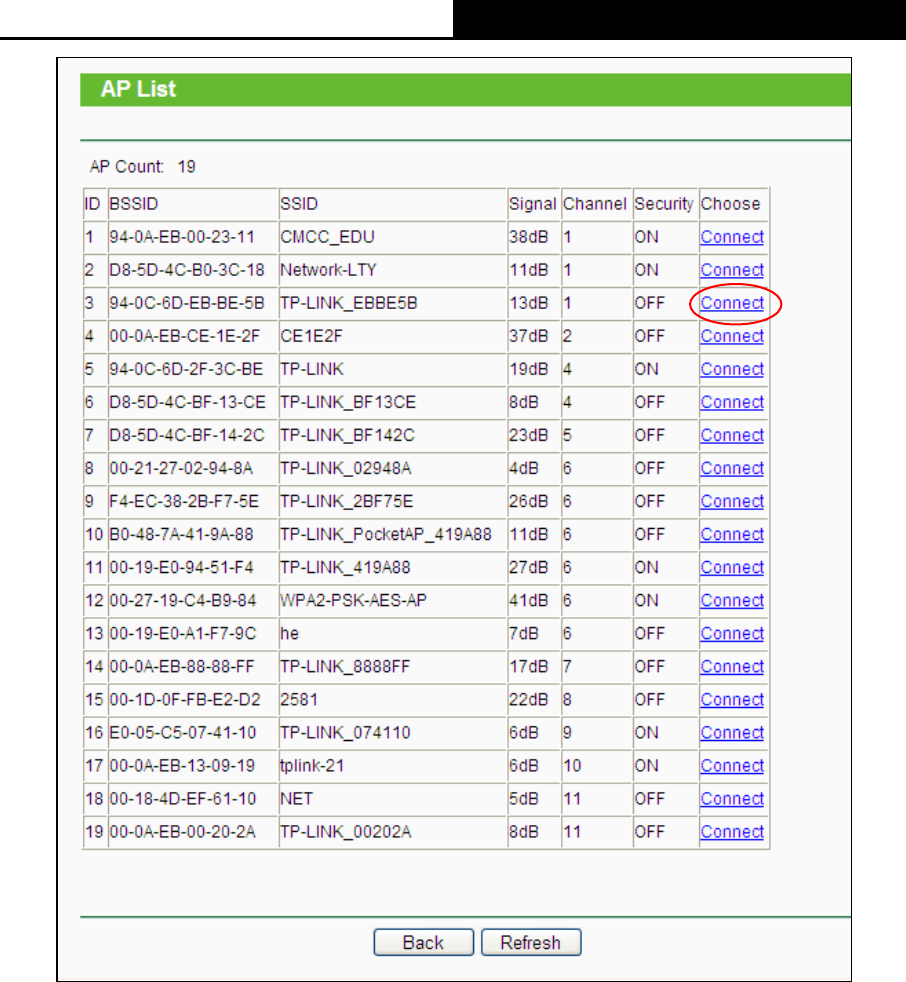Click the Choose column header

(730, 204)
